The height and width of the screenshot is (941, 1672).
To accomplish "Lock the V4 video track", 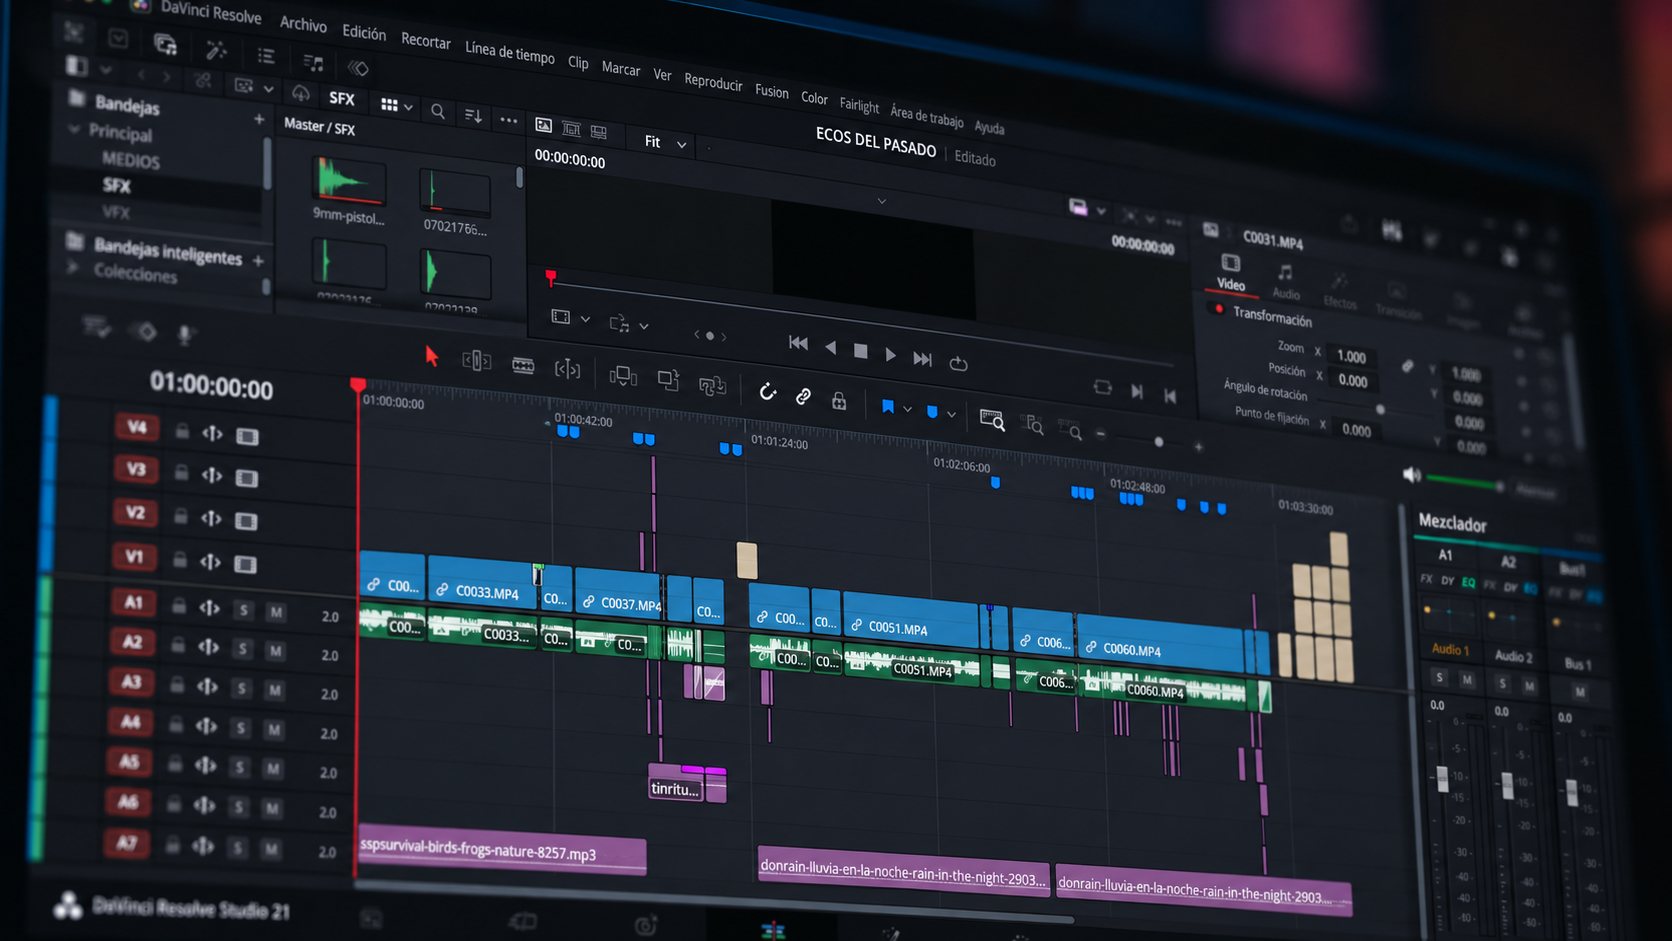I will coord(182,430).
